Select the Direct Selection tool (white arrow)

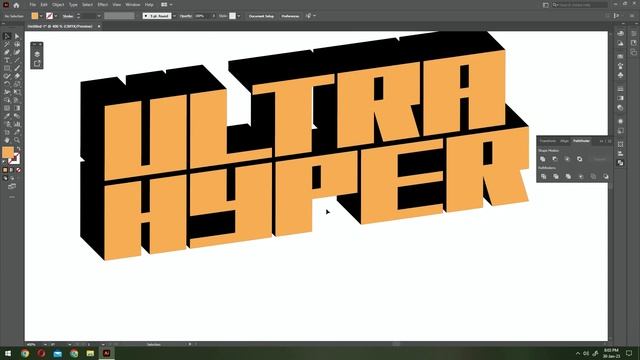click(x=17, y=36)
